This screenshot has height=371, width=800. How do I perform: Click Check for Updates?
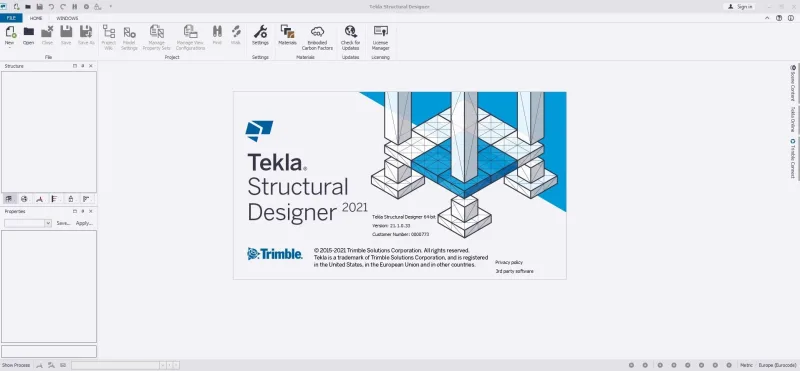(351, 38)
